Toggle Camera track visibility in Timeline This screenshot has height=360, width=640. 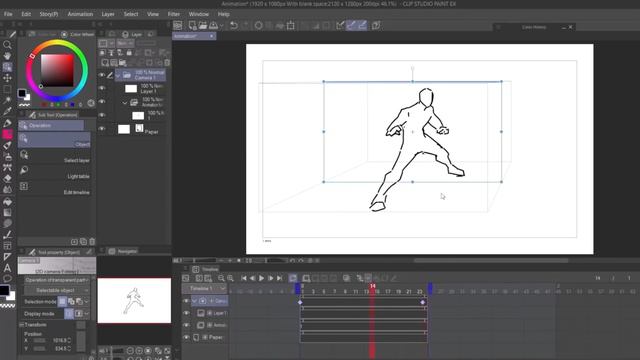coord(187,301)
